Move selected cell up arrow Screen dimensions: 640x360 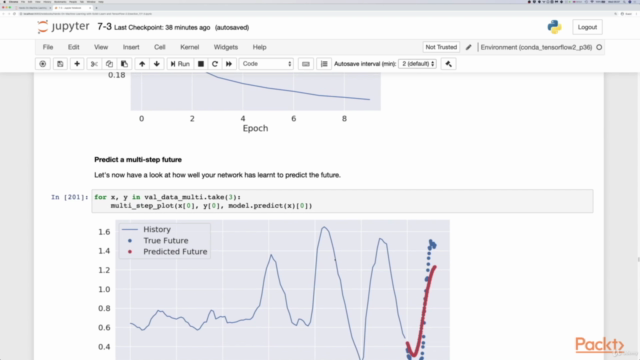click(142, 64)
